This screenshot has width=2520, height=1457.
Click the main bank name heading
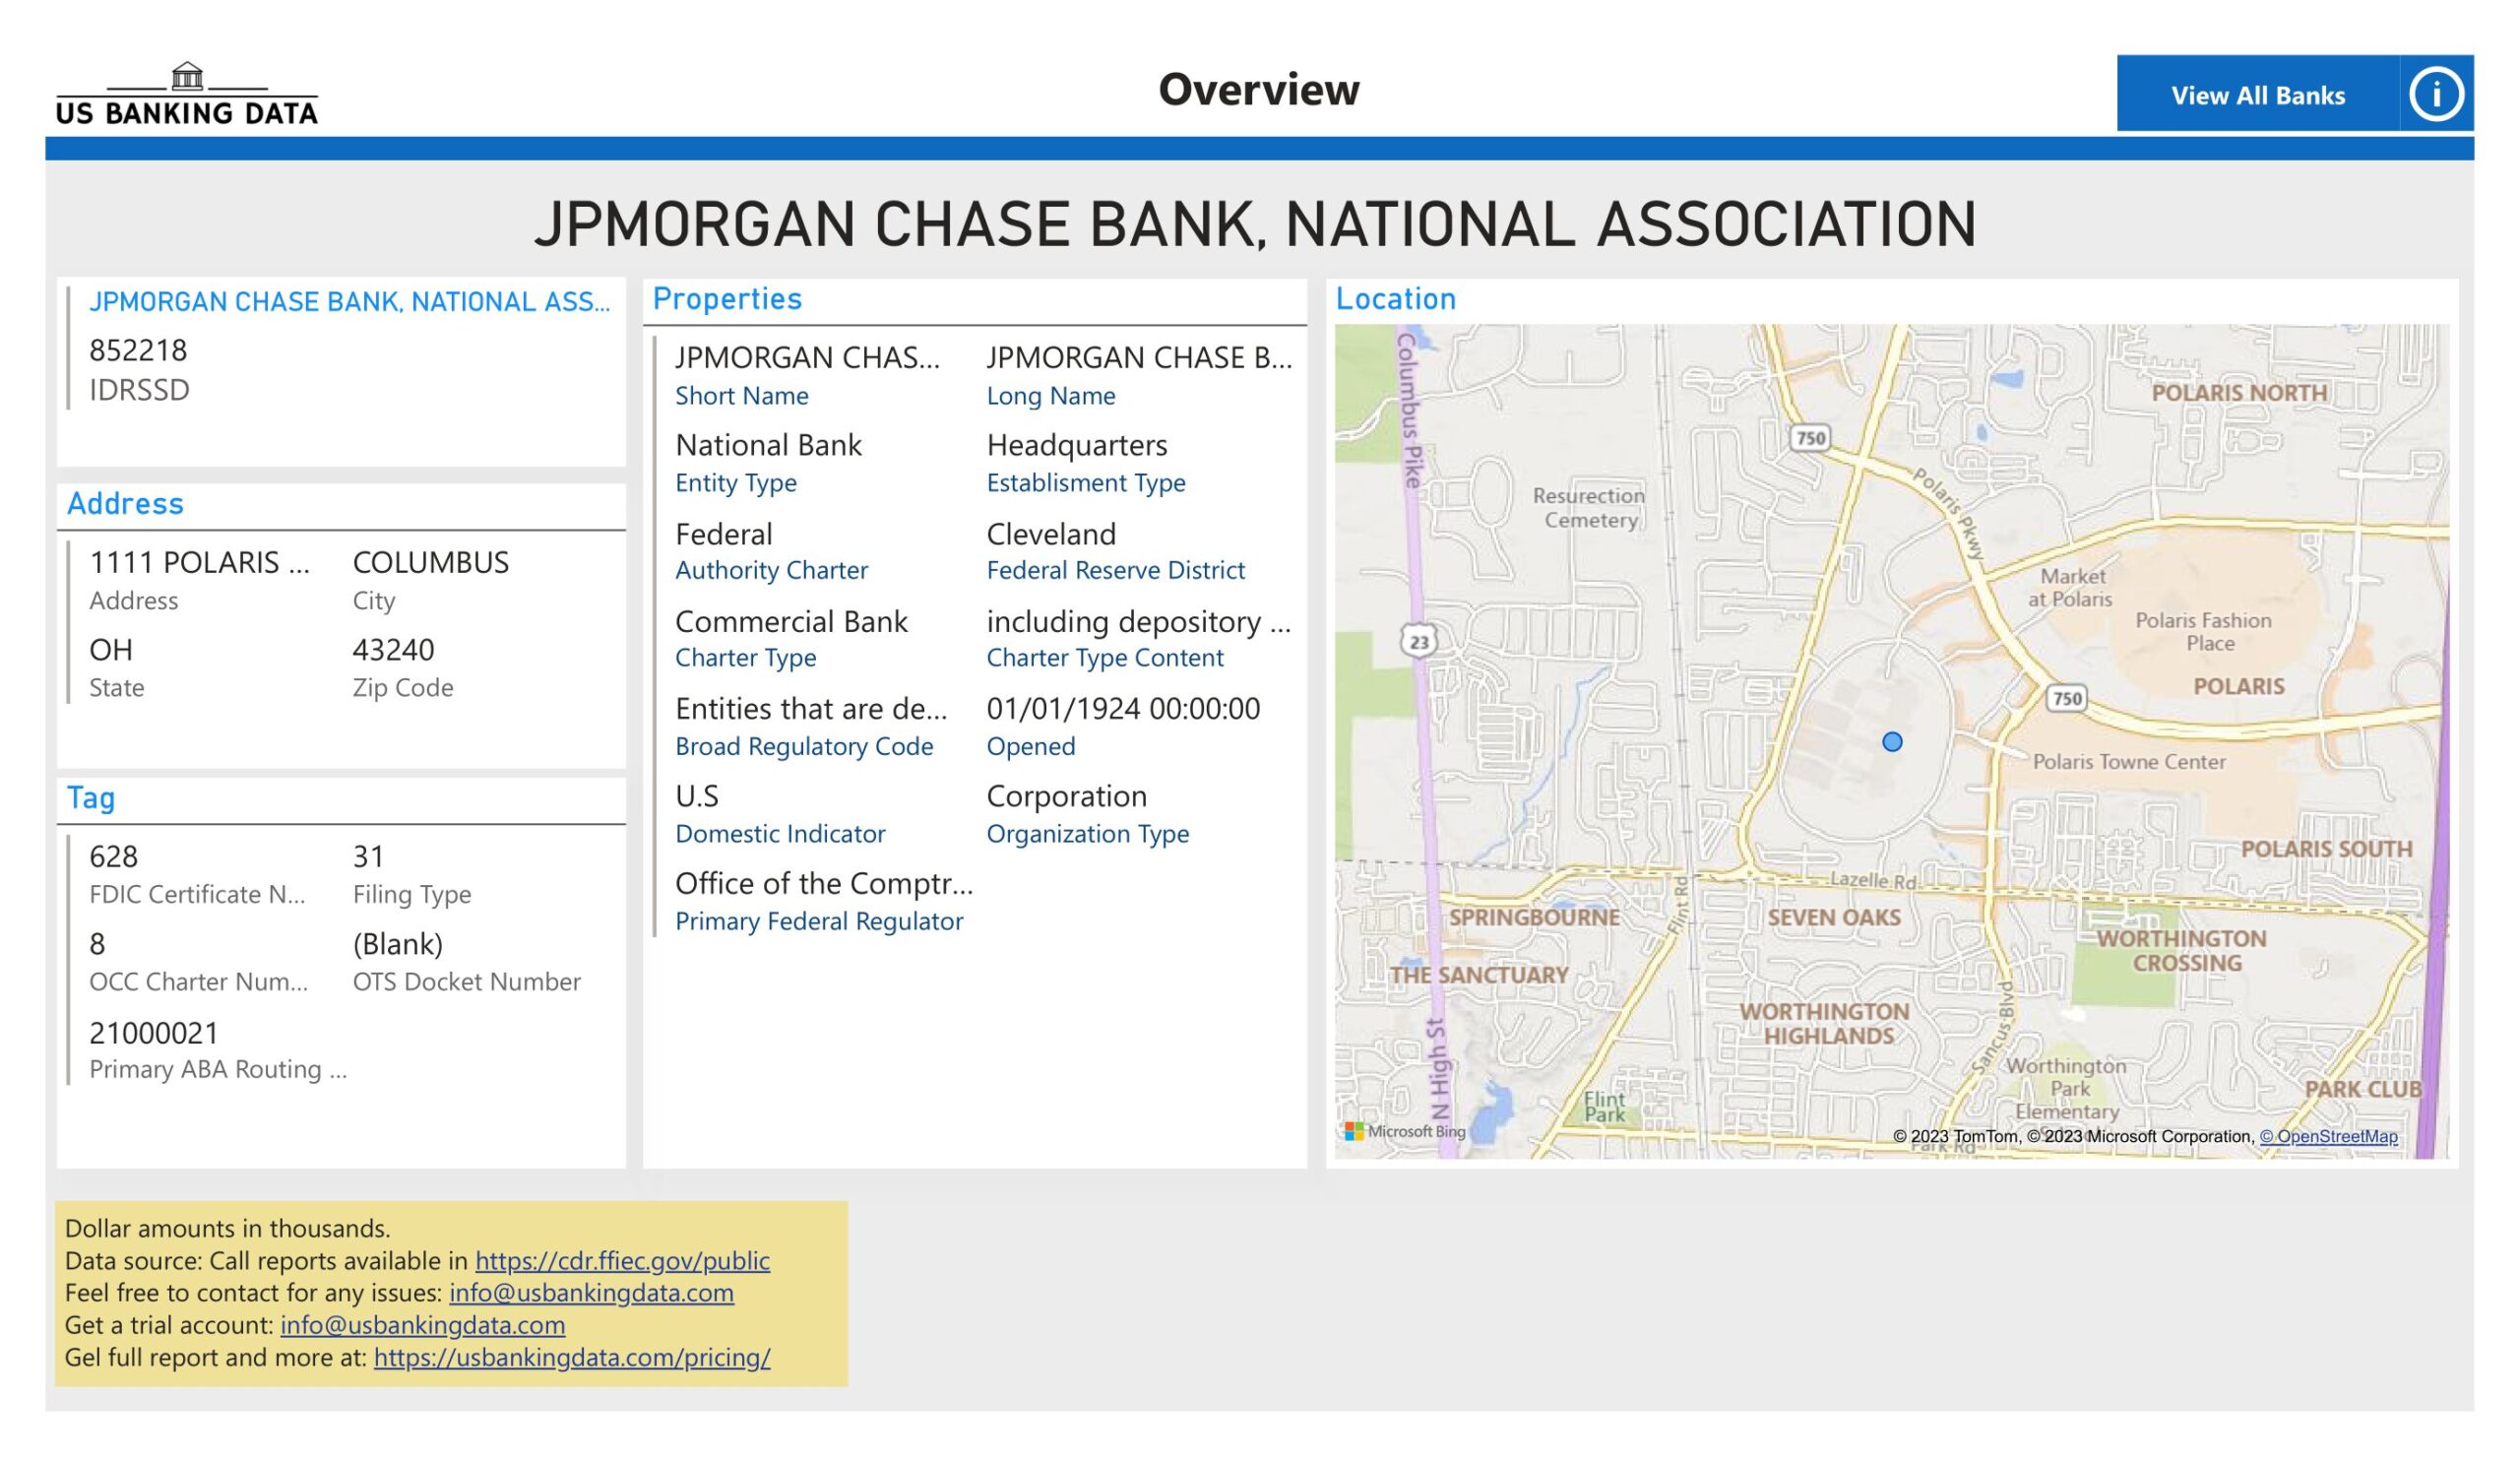(1255, 224)
